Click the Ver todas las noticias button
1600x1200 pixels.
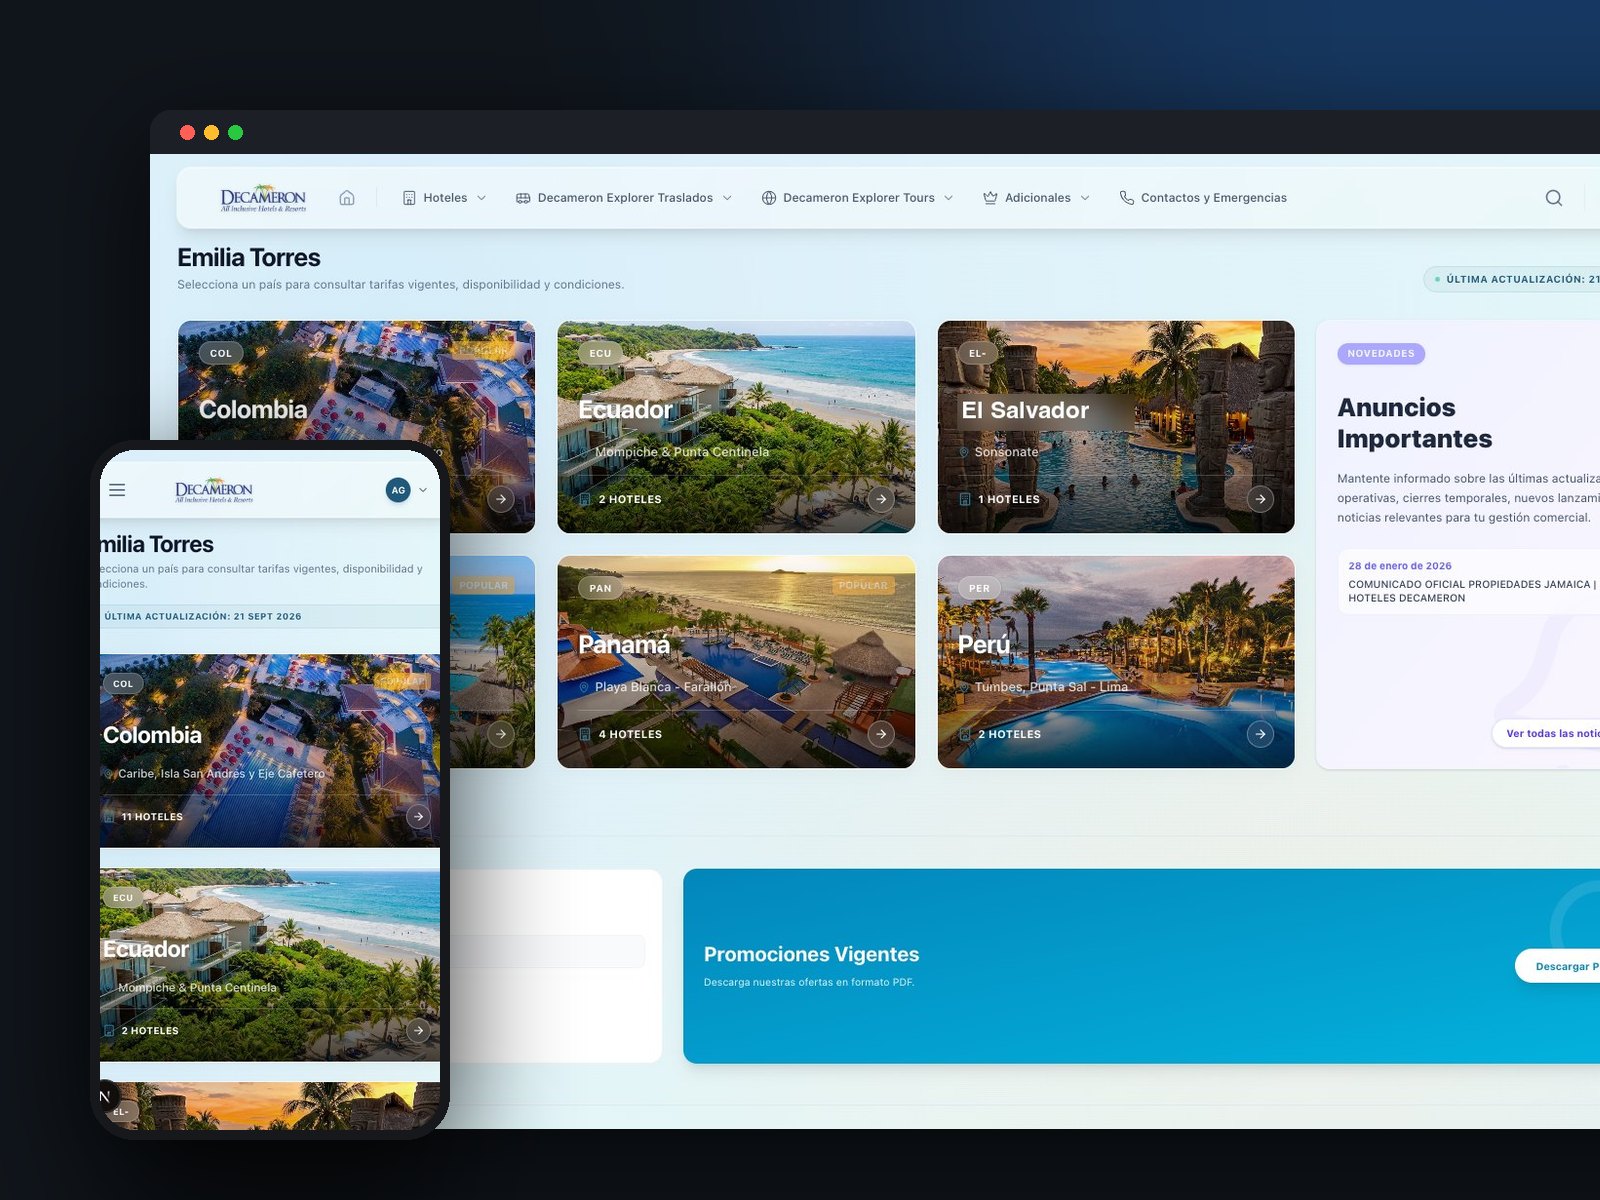(1548, 733)
